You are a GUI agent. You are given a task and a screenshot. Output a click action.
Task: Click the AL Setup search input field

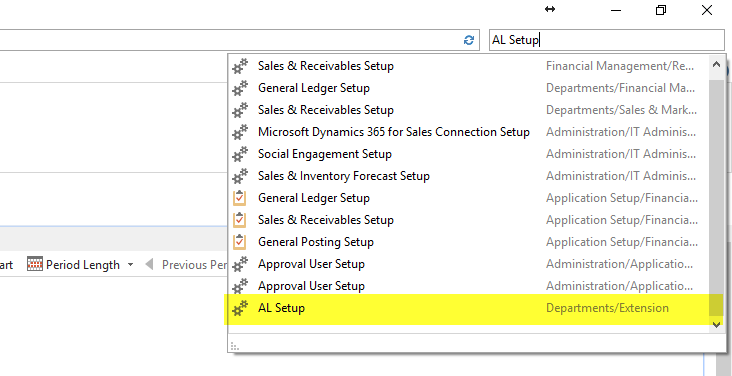point(607,40)
